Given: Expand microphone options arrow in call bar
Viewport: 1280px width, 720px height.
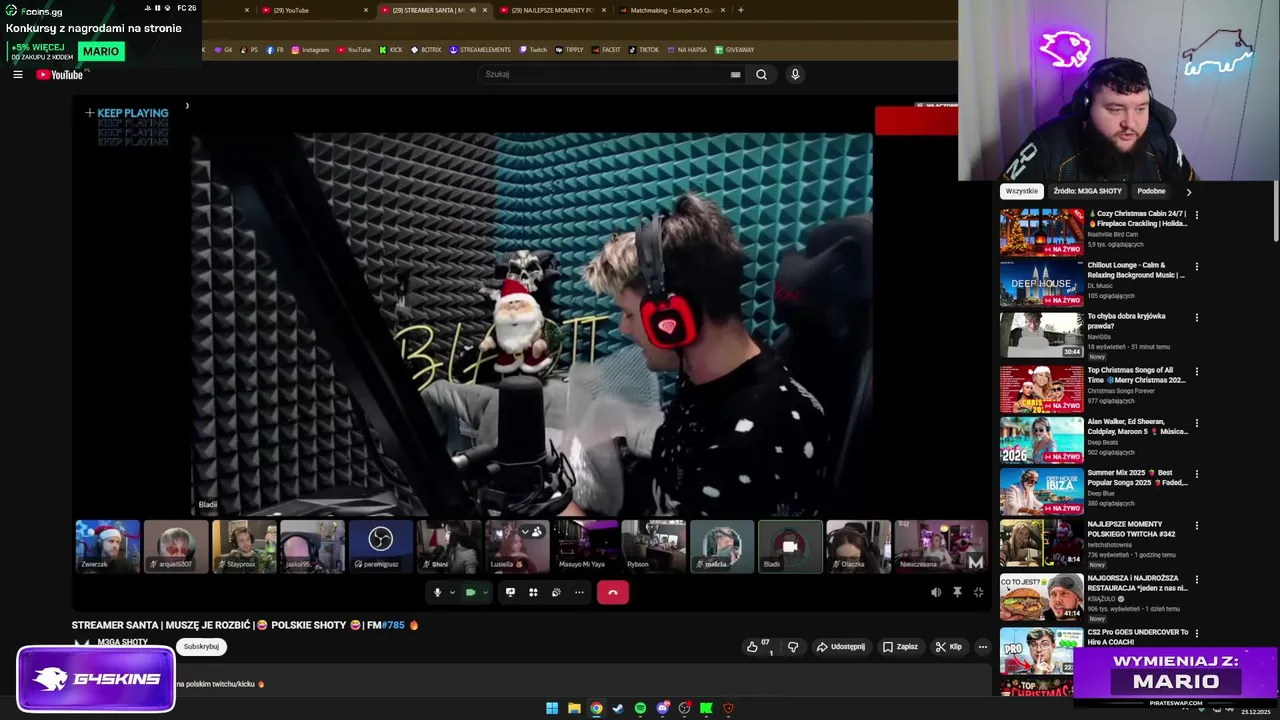Looking at the screenshot, I should click(452, 592).
